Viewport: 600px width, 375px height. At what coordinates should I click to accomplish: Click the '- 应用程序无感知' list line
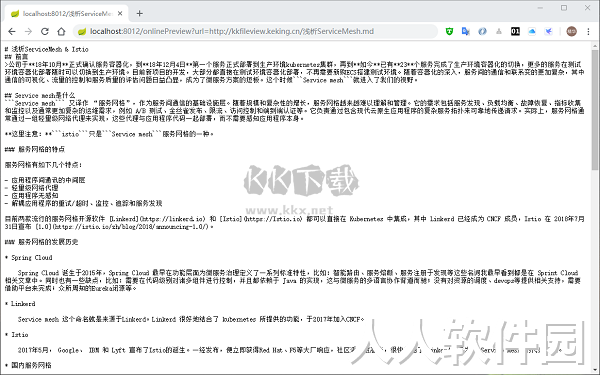pyautogui.click(x=31, y=196)
